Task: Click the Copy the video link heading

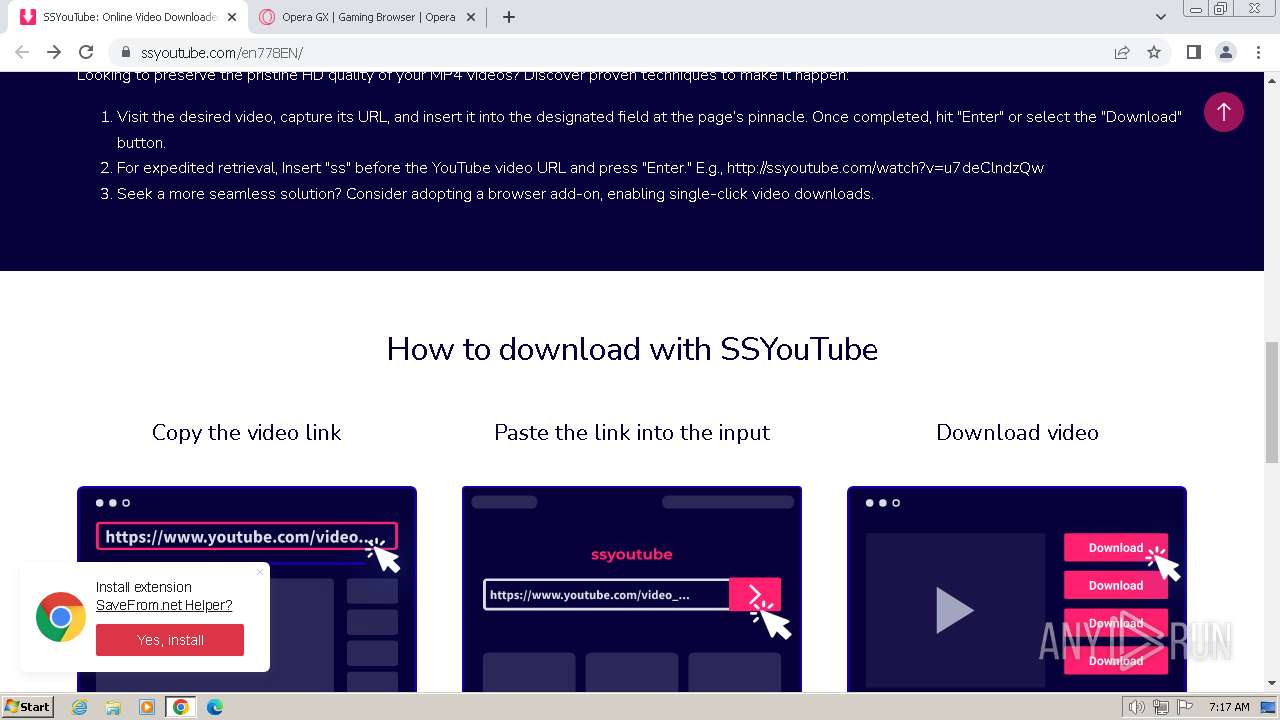Action: tap(246, 432)
